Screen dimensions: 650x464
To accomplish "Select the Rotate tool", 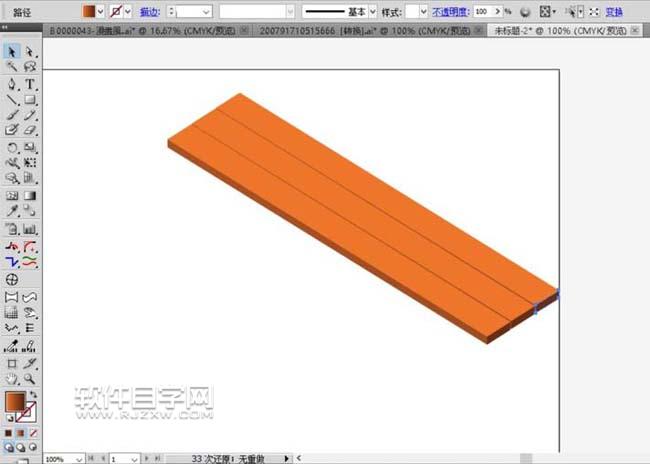I will [12, 147].
